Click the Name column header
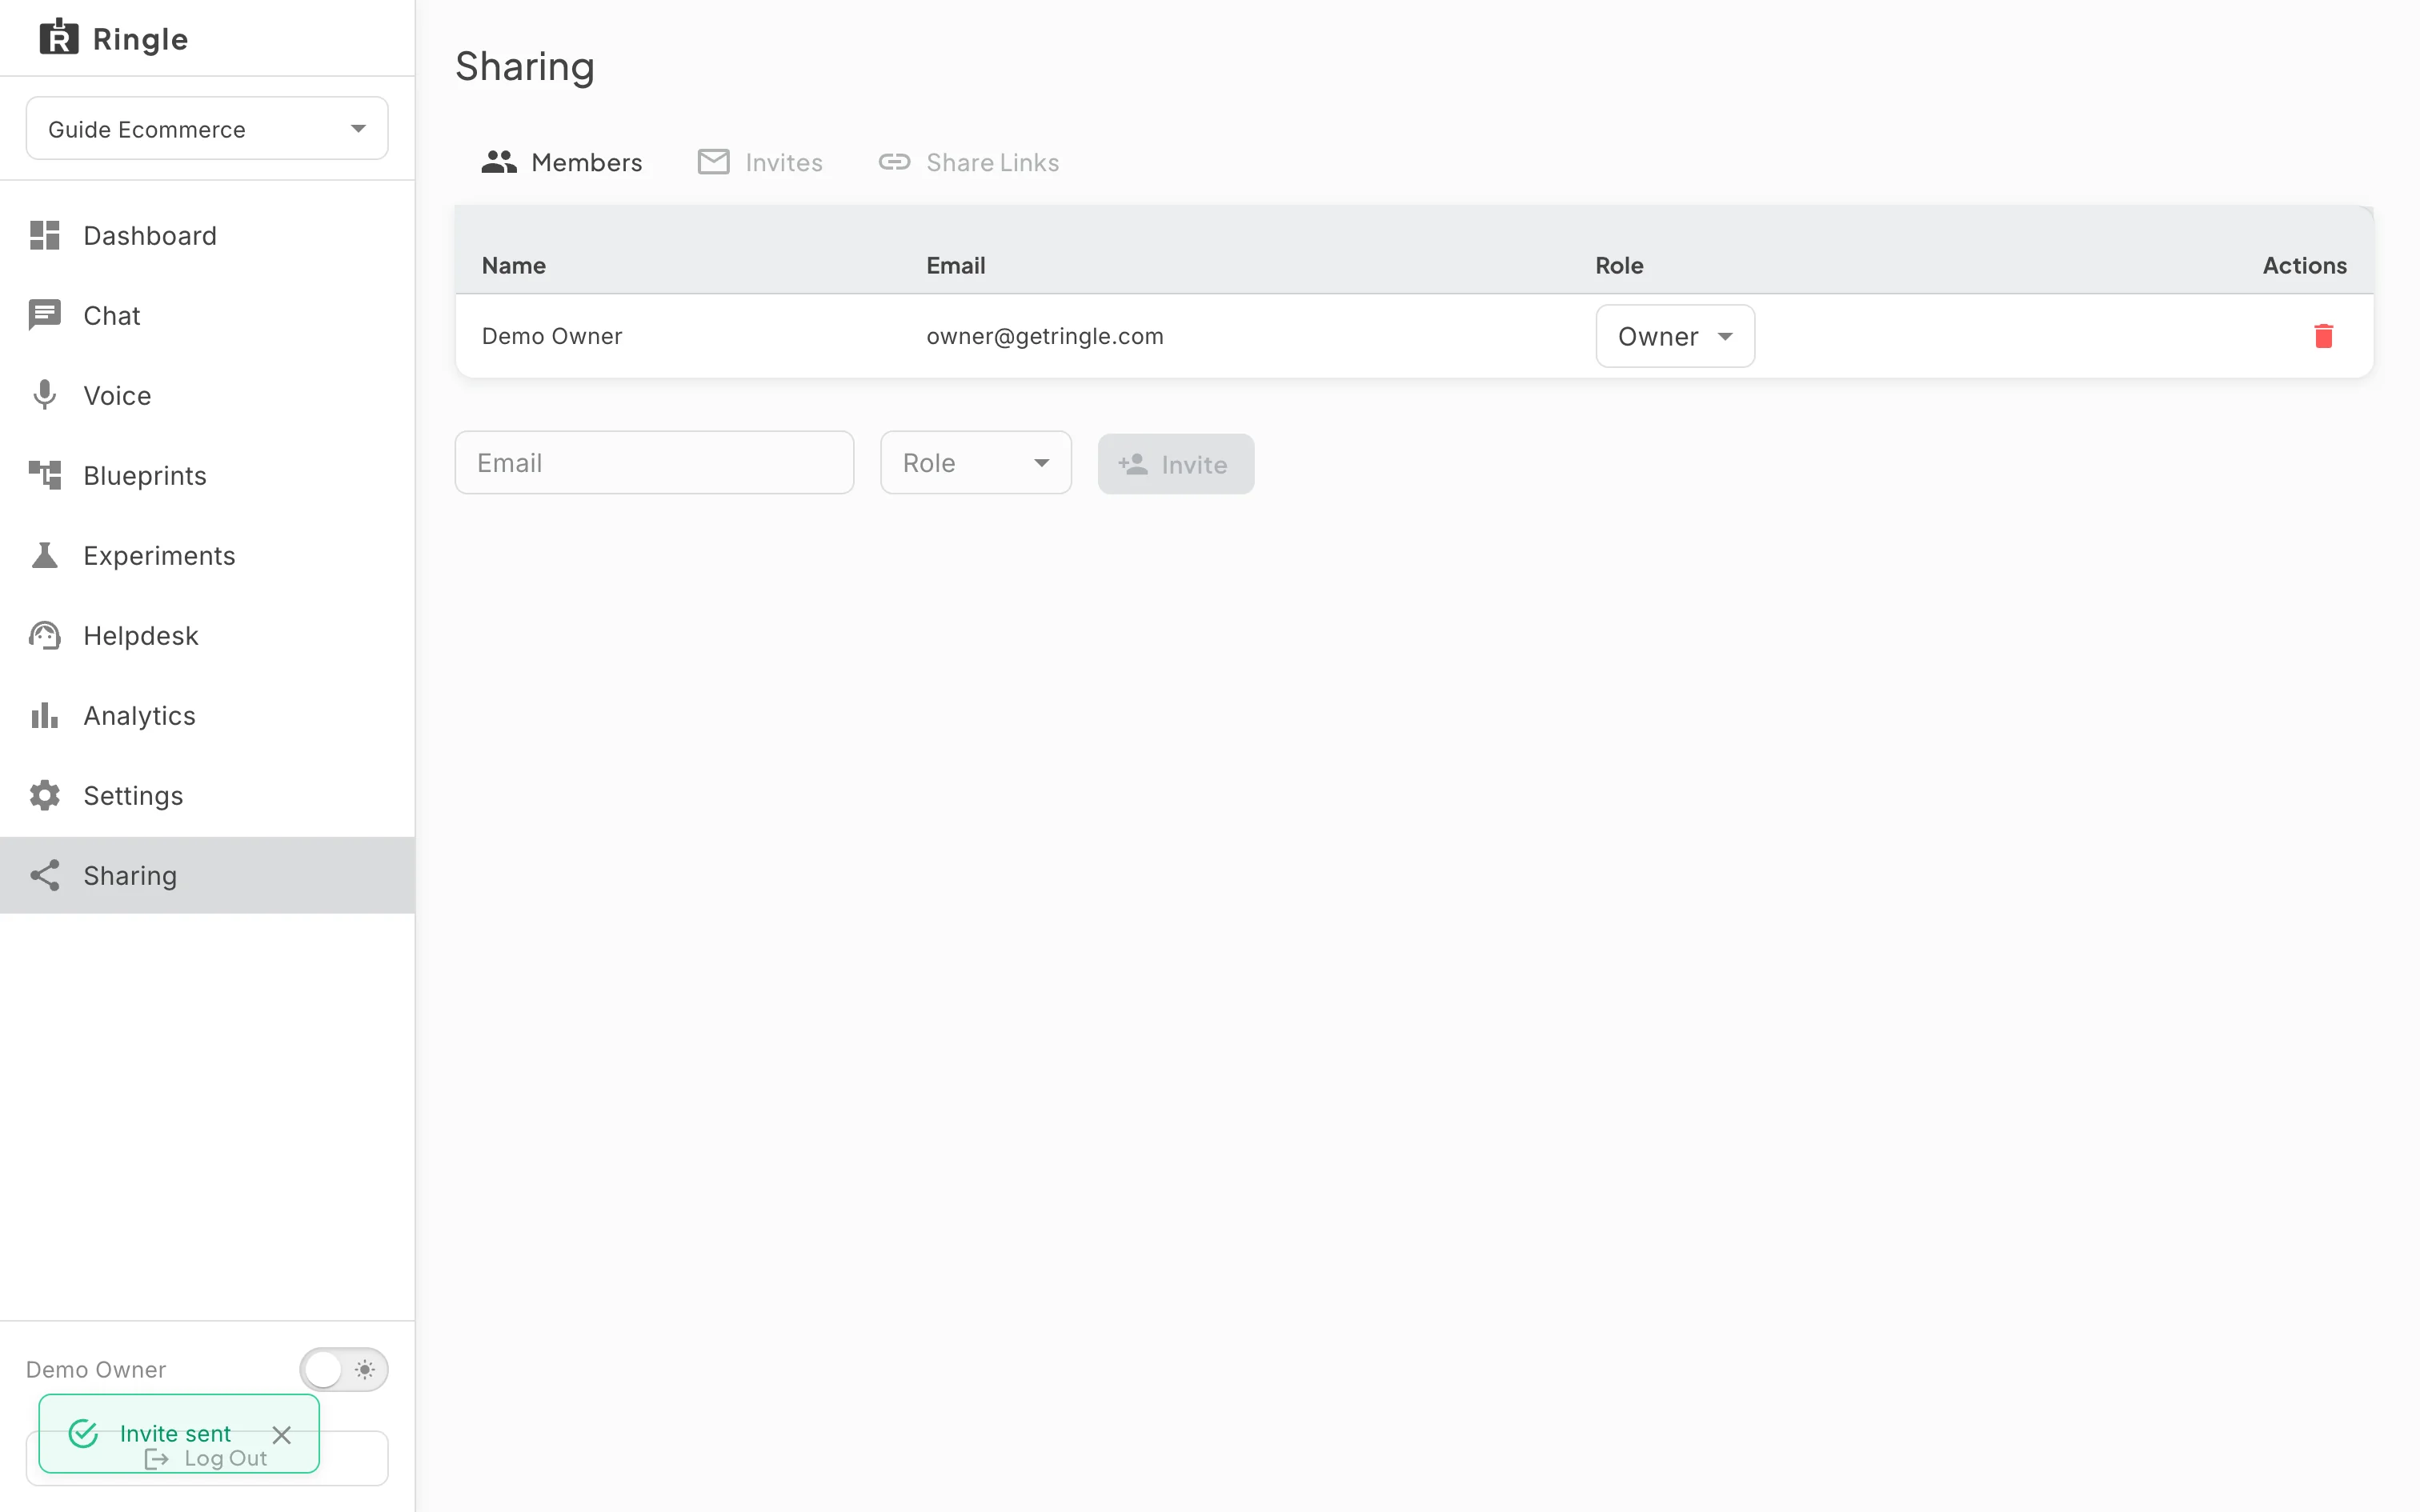 pyautogui.click(x=514, y=265)
